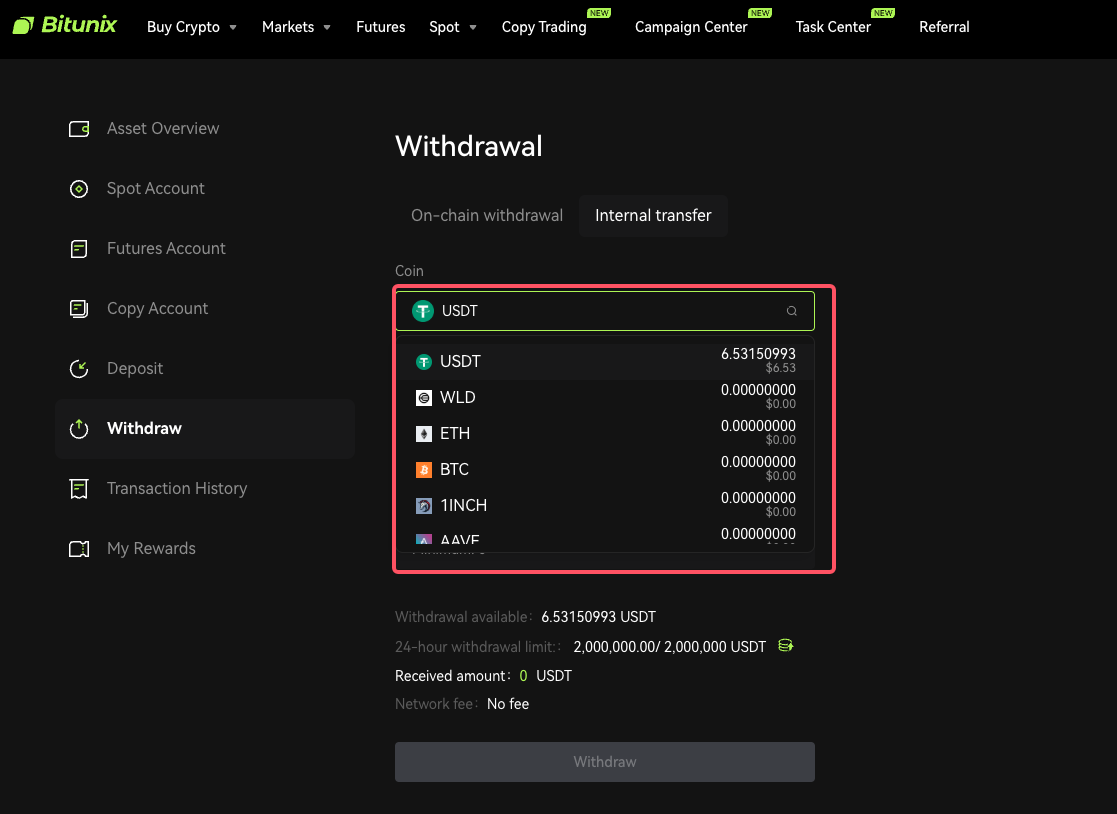1117x814 pixels.
Task: Click the Bitunix logo
Action: pos(64,26)
